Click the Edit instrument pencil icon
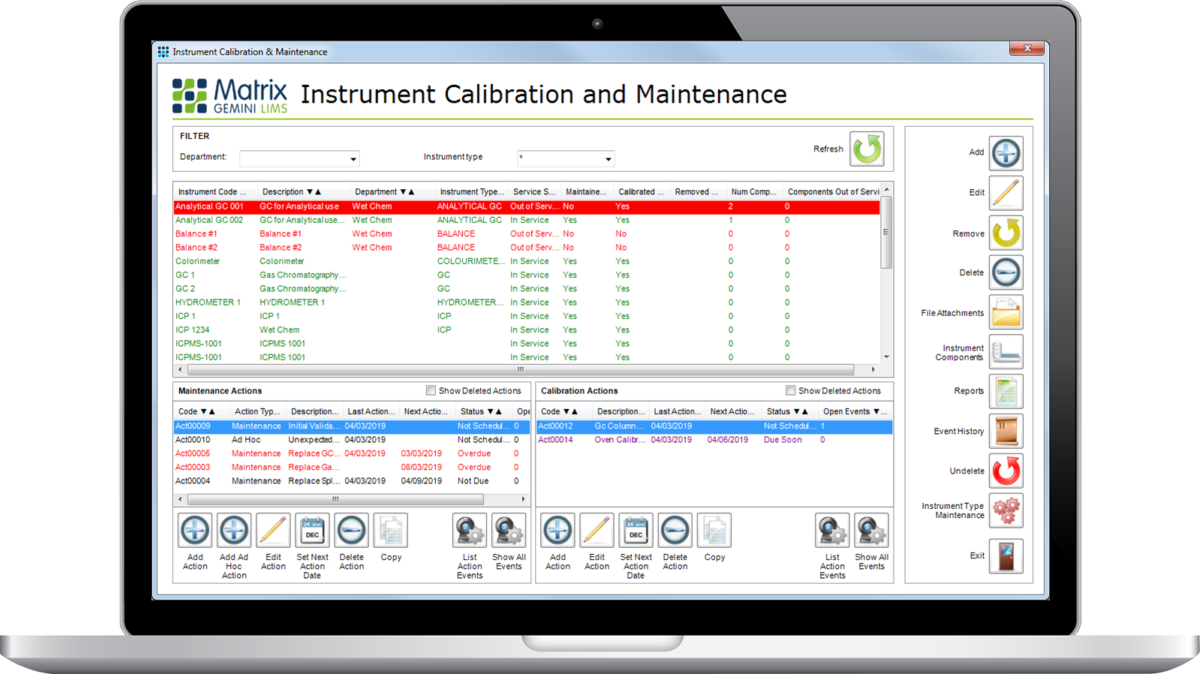Image resolution: width=1200 pixels, height=674 pixels. [x=1006, y=193]
